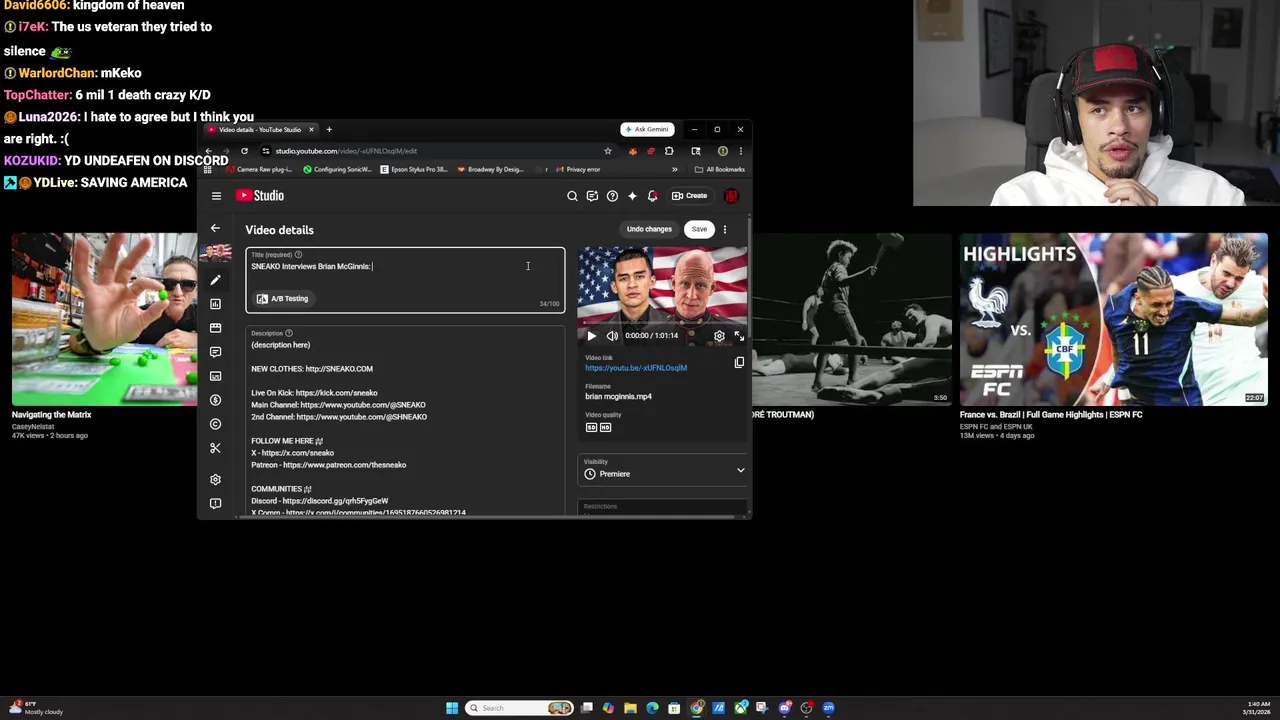Open the YouTube Studio hamburger menu

coord(216,196)
